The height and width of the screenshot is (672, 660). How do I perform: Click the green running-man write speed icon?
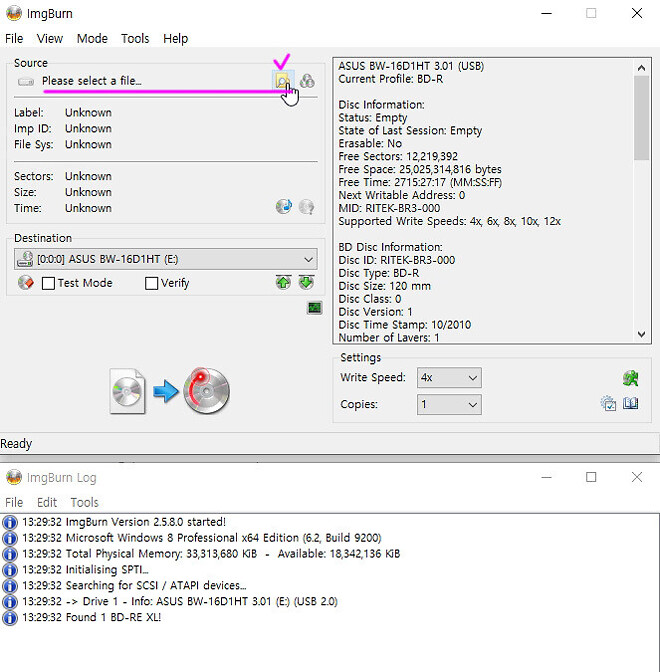(630, 378)
